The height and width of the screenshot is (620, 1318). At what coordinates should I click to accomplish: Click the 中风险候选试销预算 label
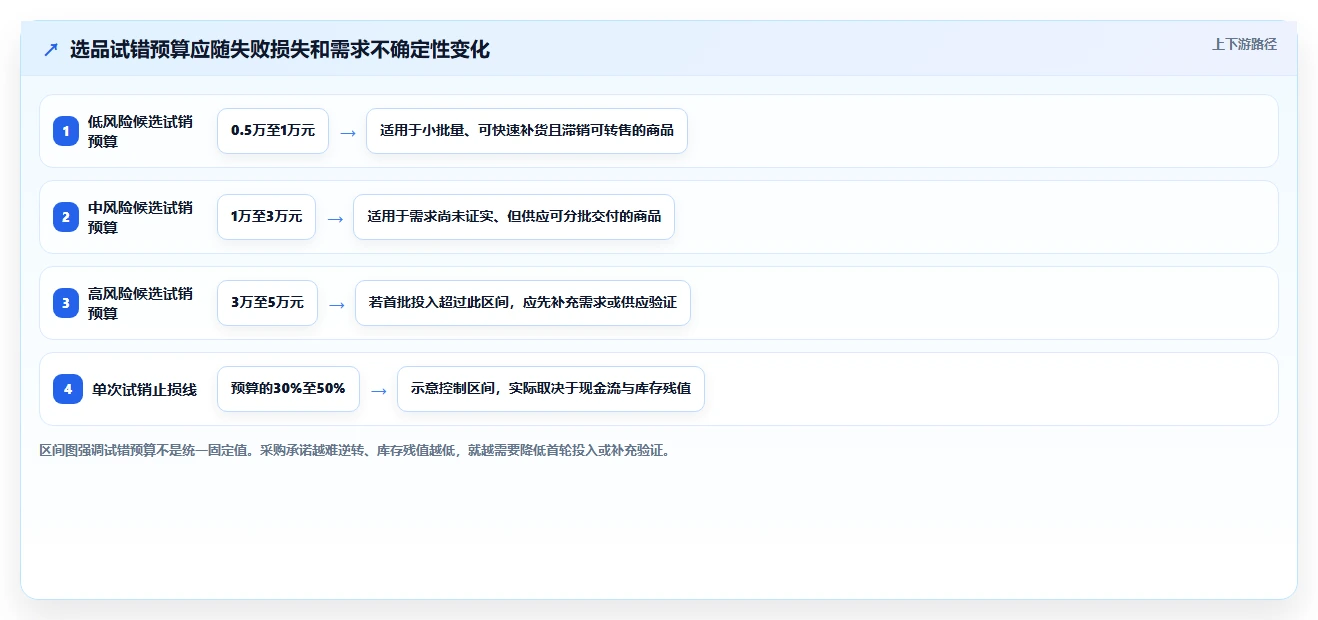point(141,217)
